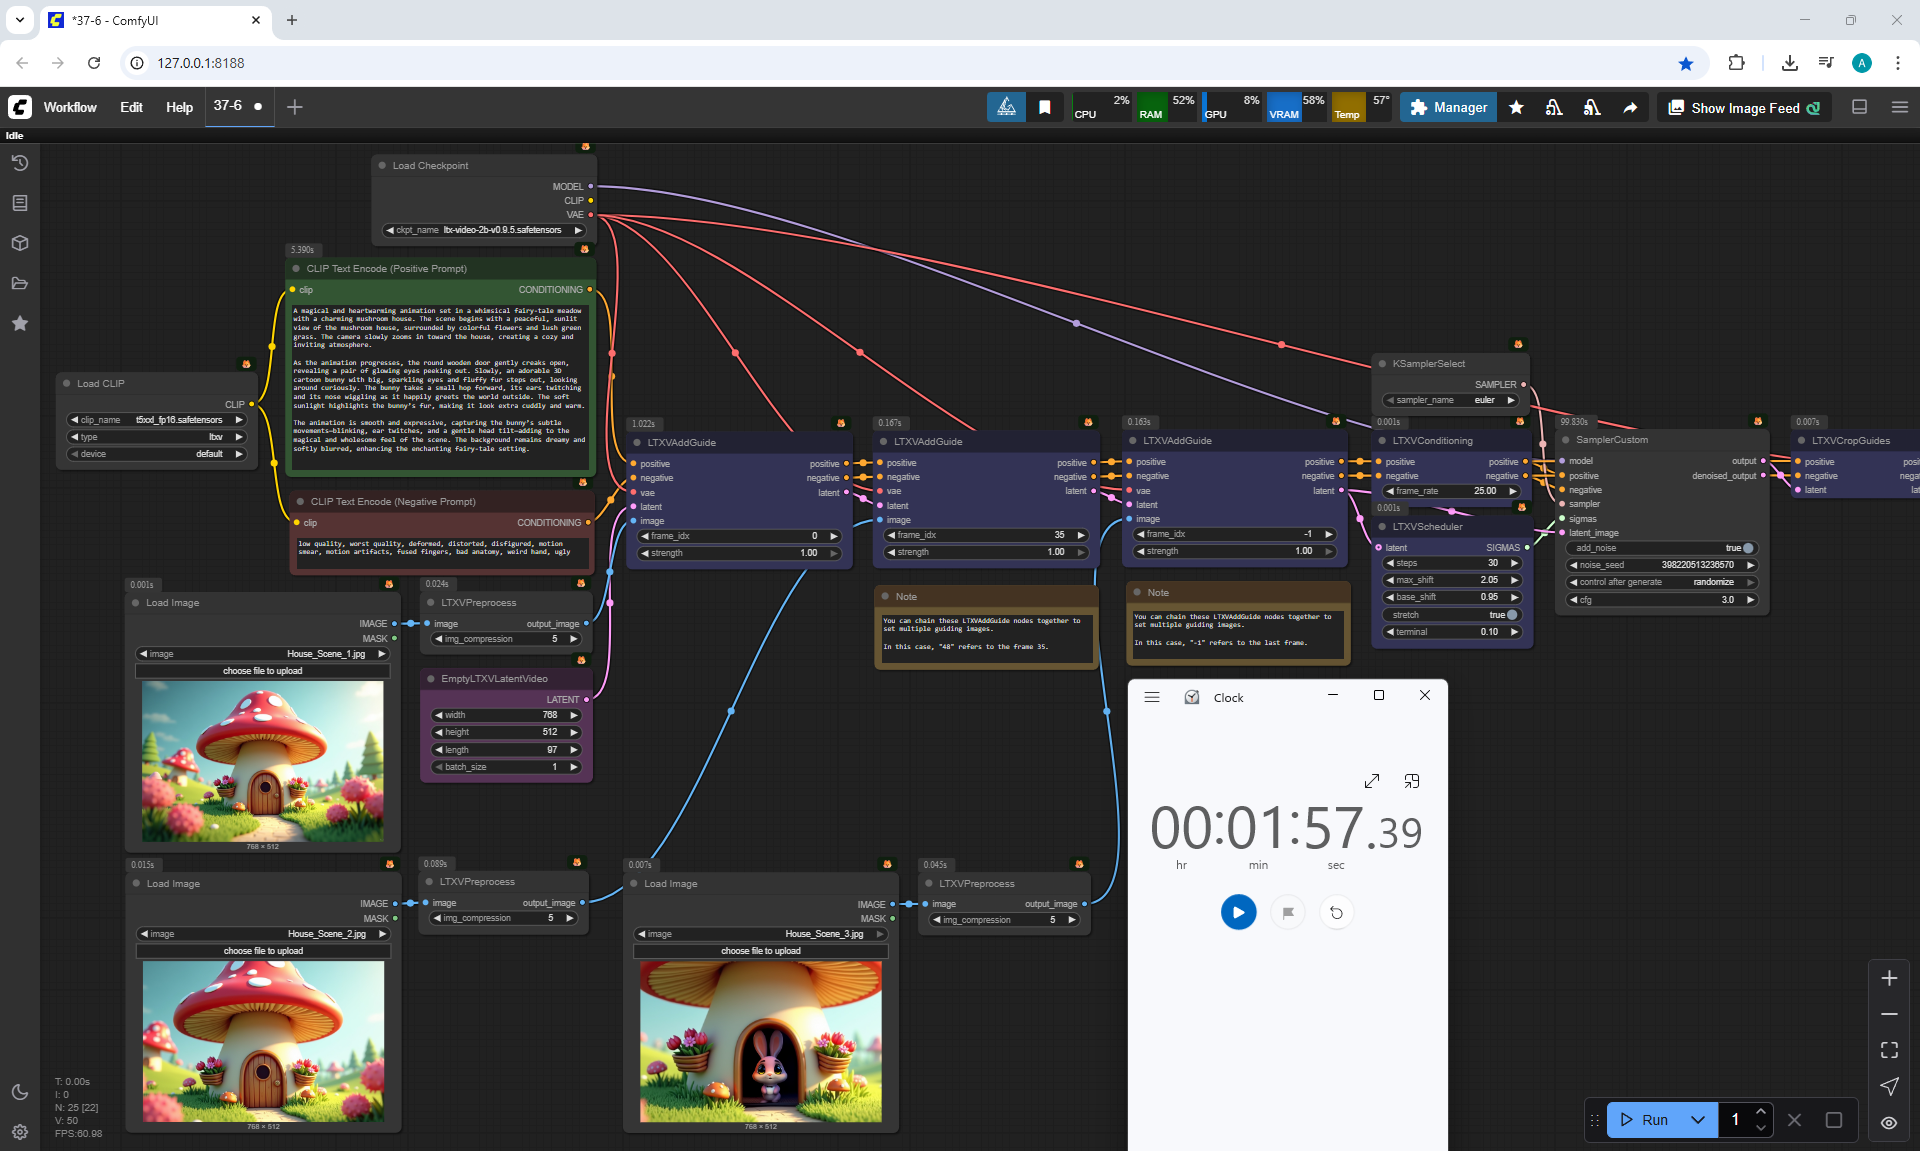Image resolution: width=1920 pixels, height=1151 pixels.
Task: Click the Manager button
Action: [x=1448, y=107]
